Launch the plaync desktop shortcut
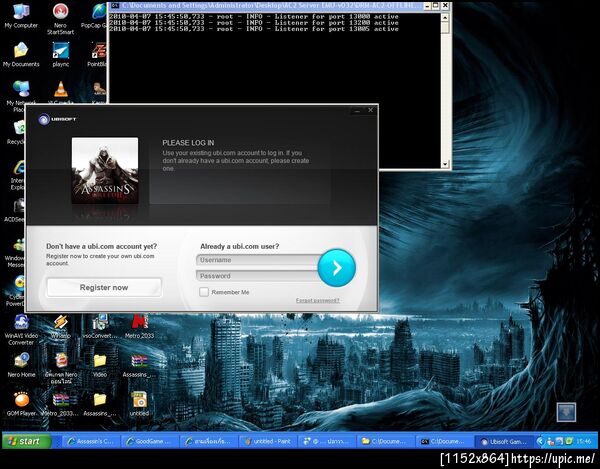 click(60, 54)
